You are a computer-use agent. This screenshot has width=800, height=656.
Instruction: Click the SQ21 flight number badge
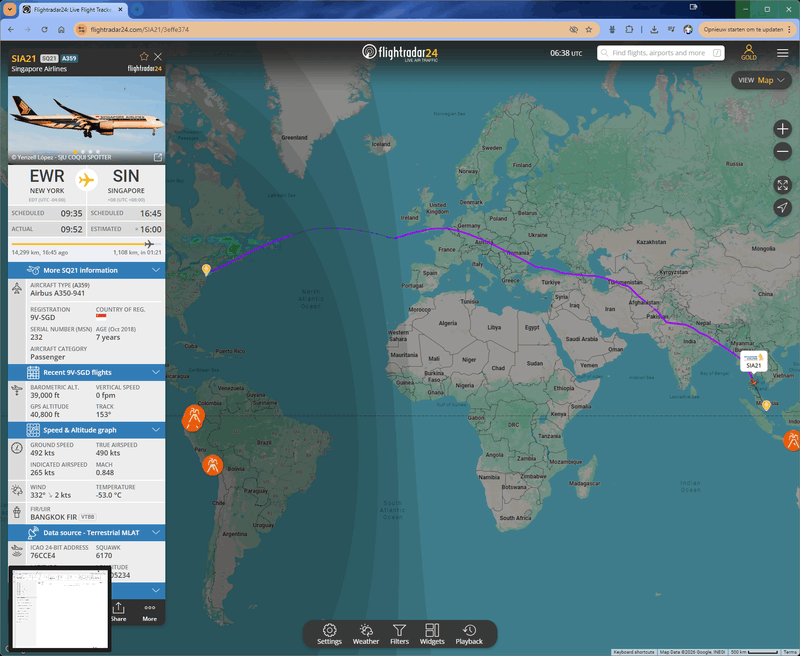pos(49,59)
